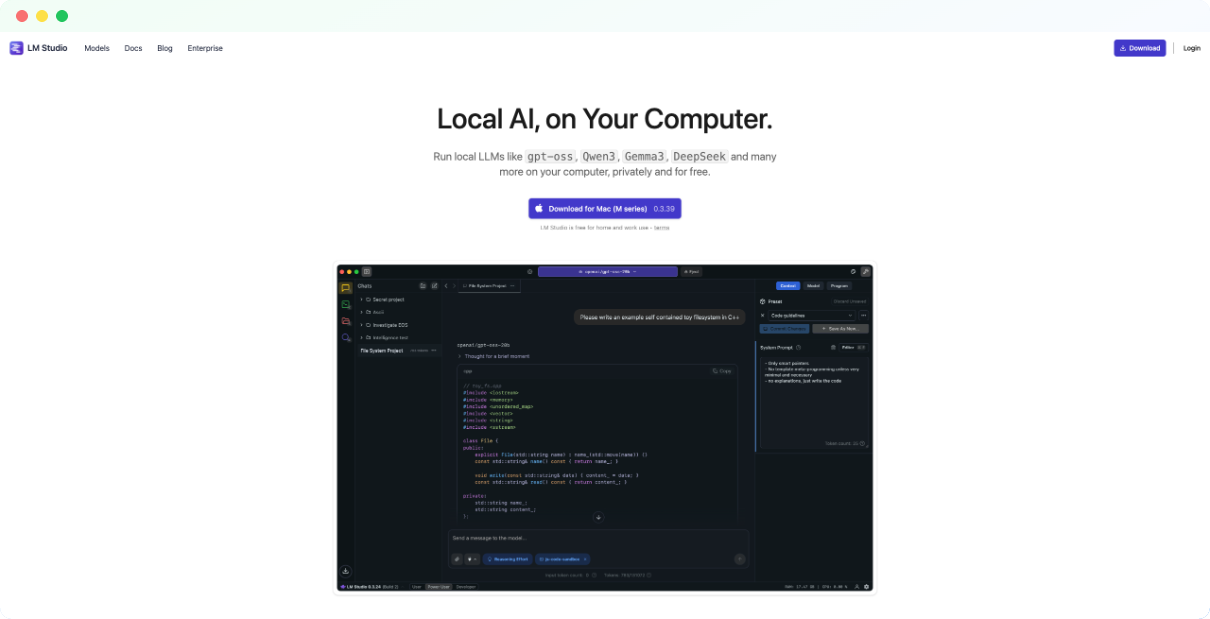Go to the Blog page
Image resolution: width=1210 pixels, height=619 pixels.
[x=165, y=48]
